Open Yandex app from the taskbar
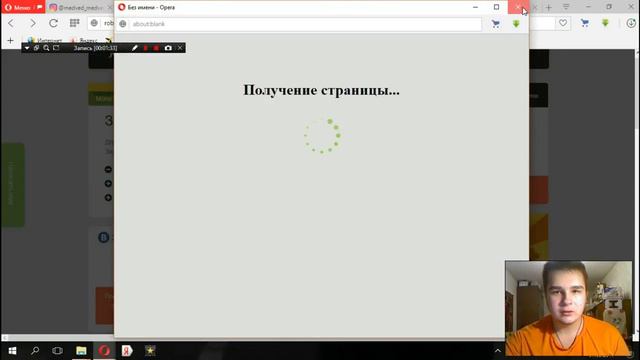 [x=127, y=351]
